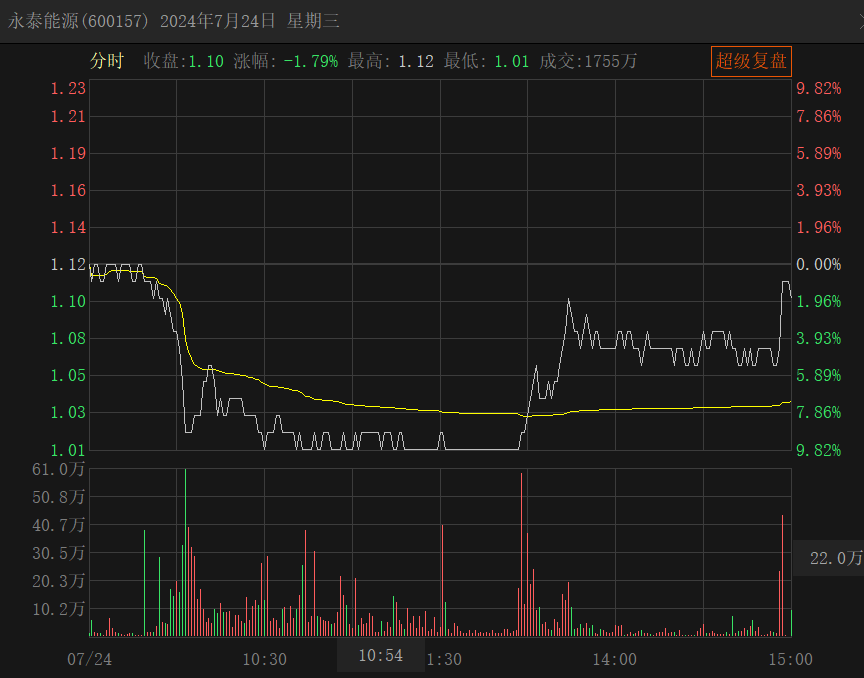Click the 永泰能源(600157) stock title
This screenshot has height=678, width=864.
coord(79,21)
